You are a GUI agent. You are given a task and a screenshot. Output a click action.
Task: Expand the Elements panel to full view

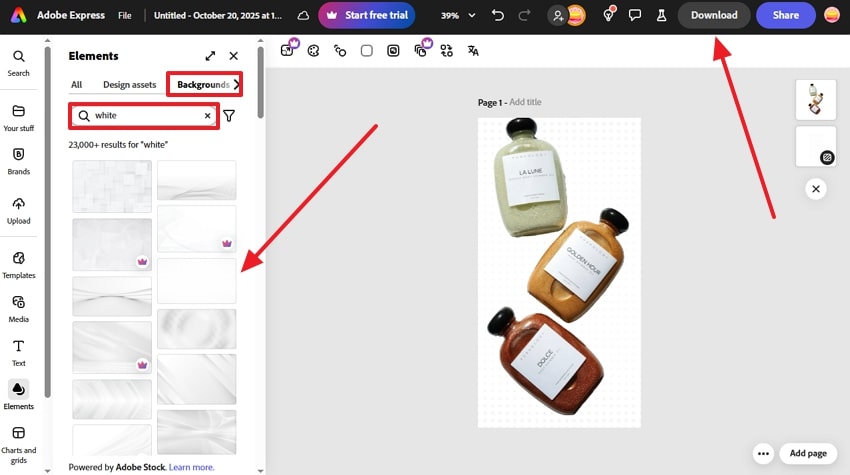click(x=210, y=56)
